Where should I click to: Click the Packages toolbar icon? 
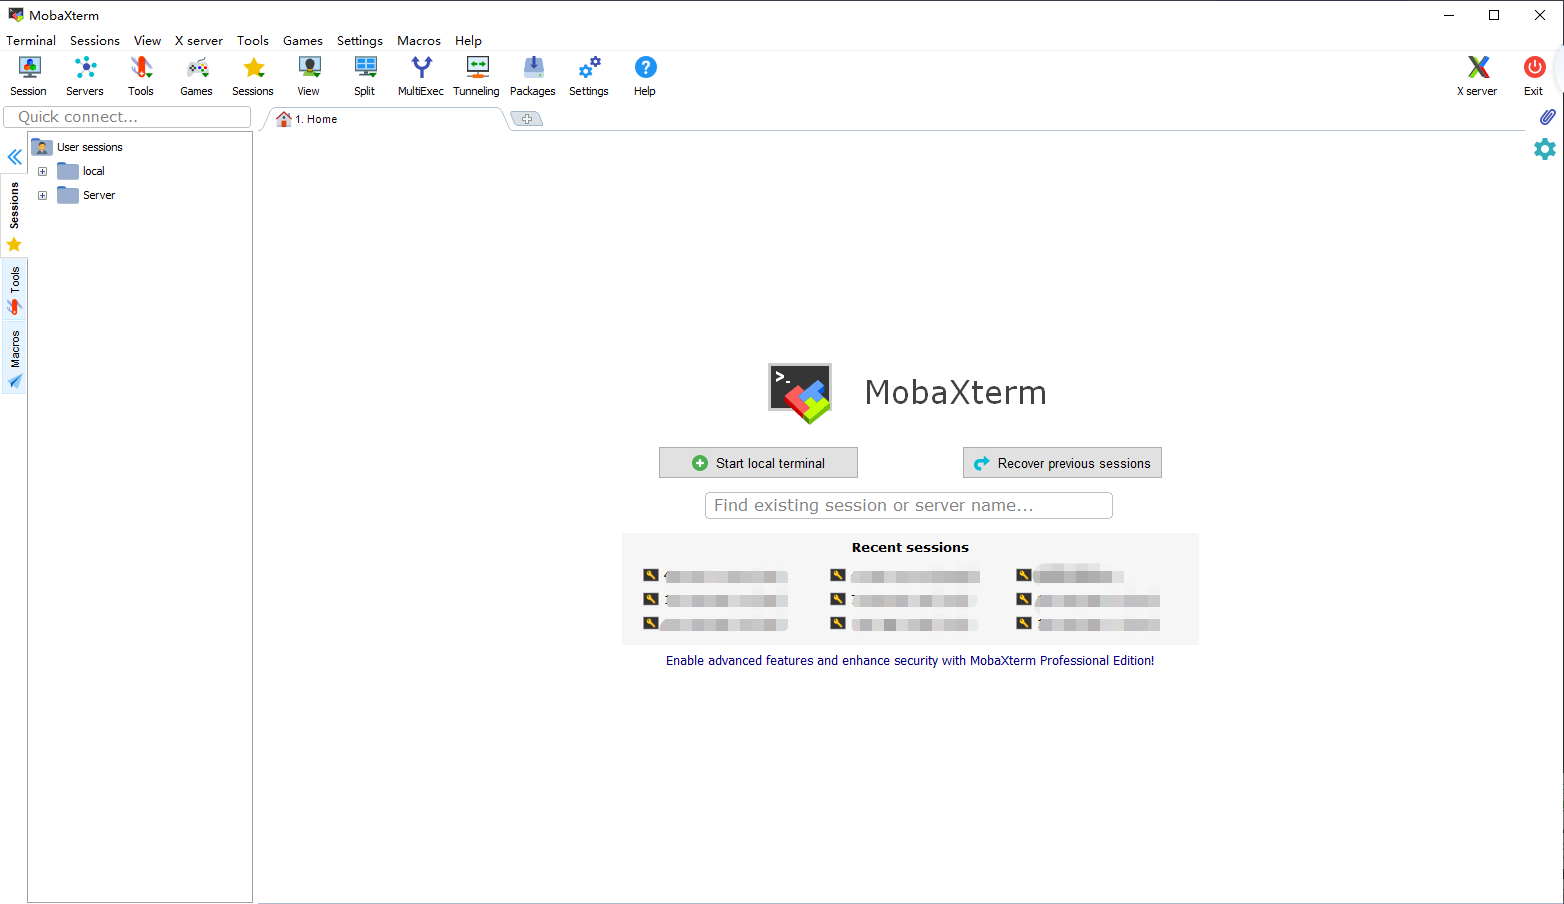point(533,76)
